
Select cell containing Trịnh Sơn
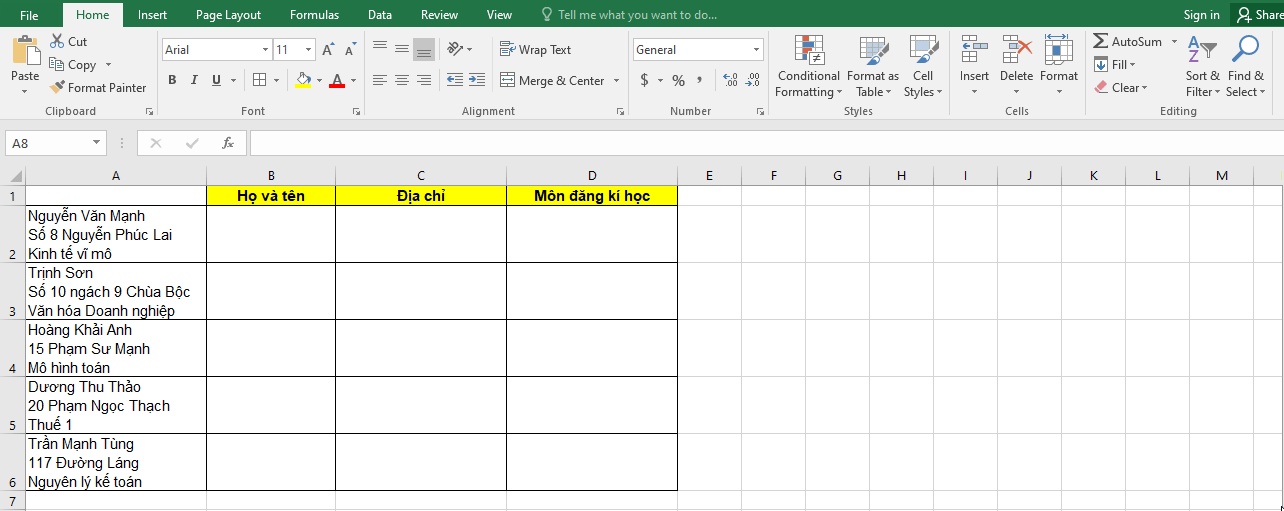point(116,291)
